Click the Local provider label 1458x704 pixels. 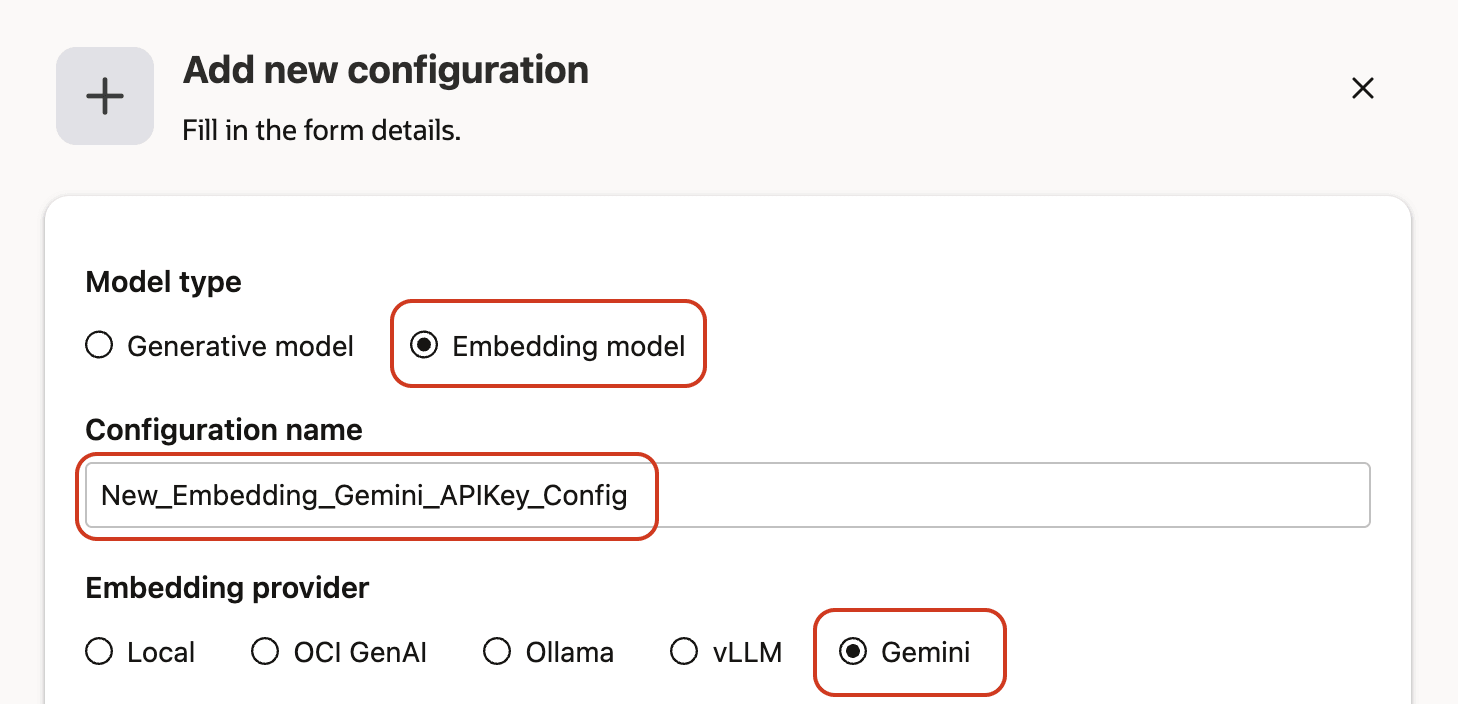click(x=160, y=651)
